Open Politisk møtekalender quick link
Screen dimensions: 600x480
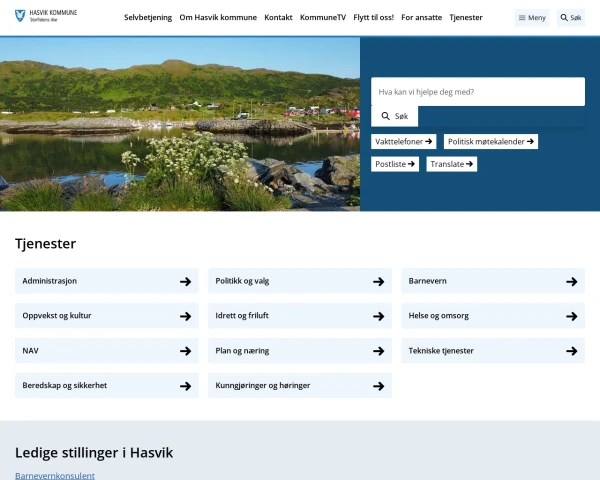[491, 142]
